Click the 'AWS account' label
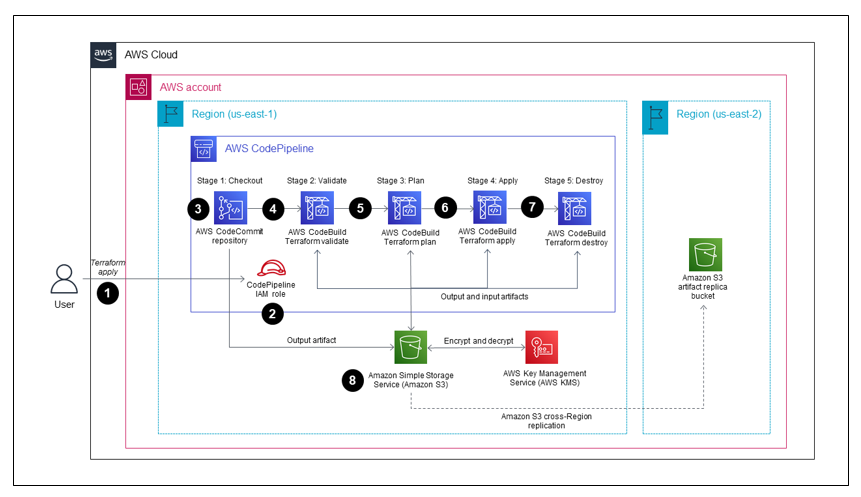Viewport: 861px width, 497px height. click(x=191, y=87)
